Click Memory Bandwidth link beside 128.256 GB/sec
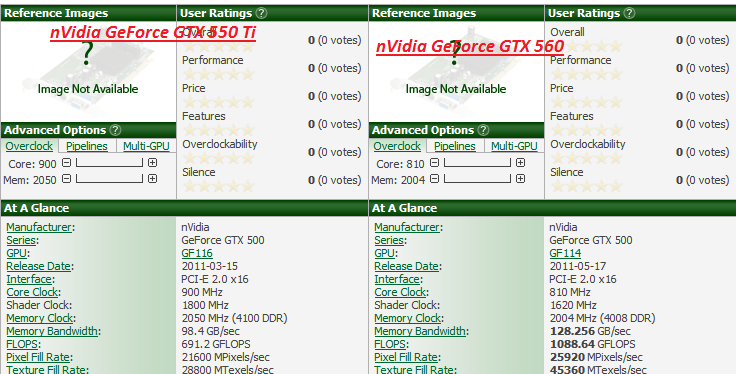 420,331
